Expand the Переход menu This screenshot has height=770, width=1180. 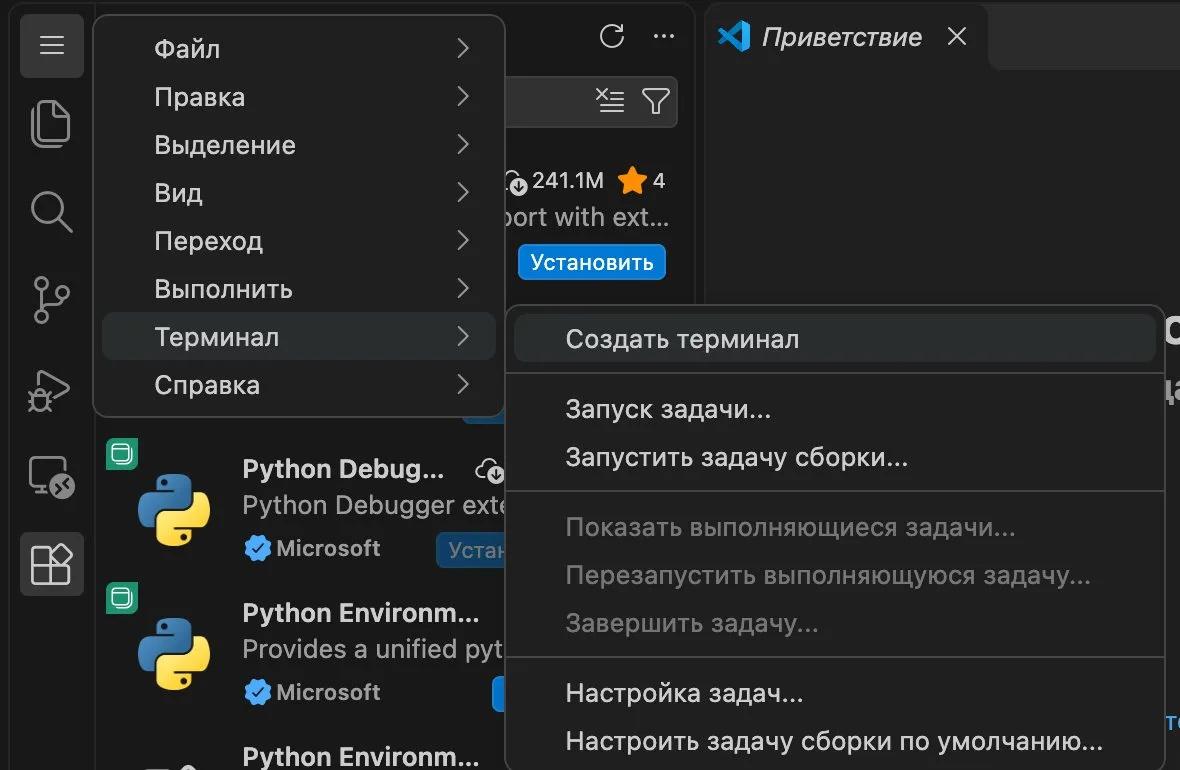[x=299, y=241]
